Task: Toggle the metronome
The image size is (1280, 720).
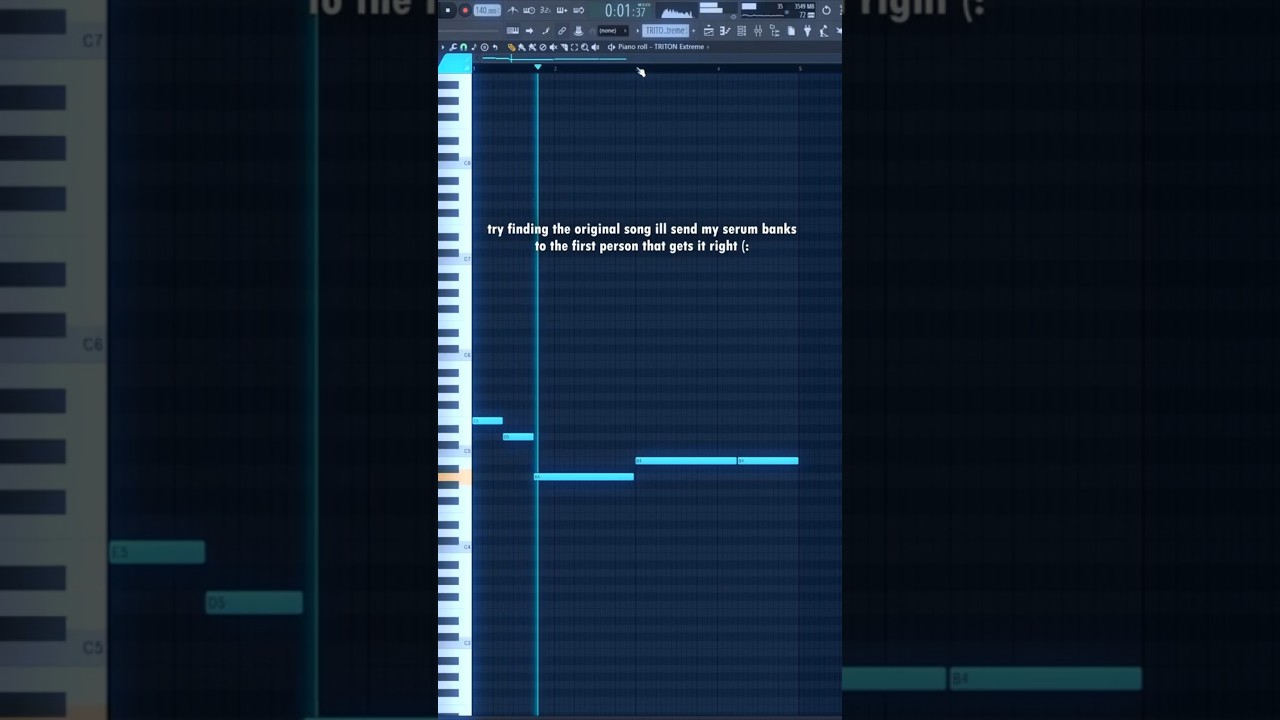Action: pyautogui.click(x=513, y=10)
